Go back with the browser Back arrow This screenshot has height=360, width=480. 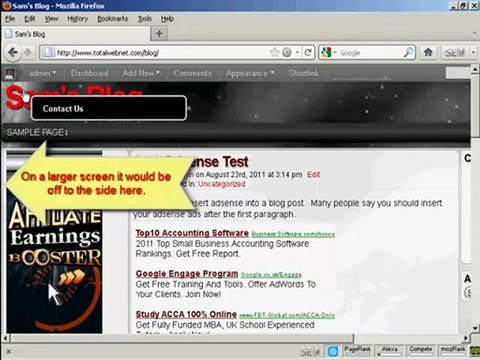point(13,52)
